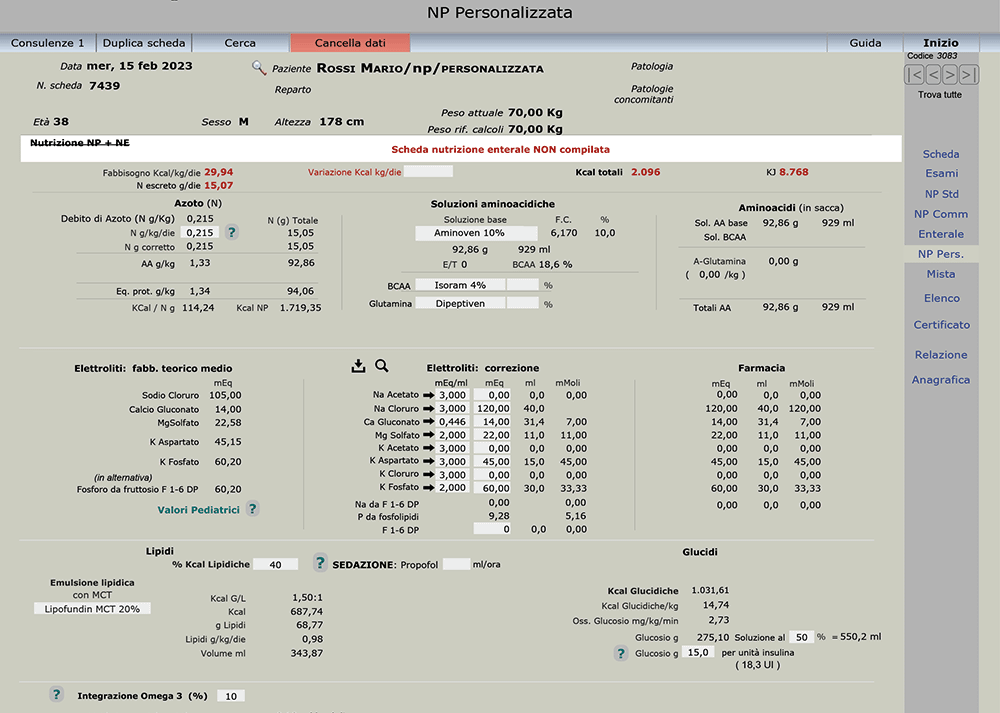
Task: Click the search icon beside Elettroliti correzione
Action: 381,365
